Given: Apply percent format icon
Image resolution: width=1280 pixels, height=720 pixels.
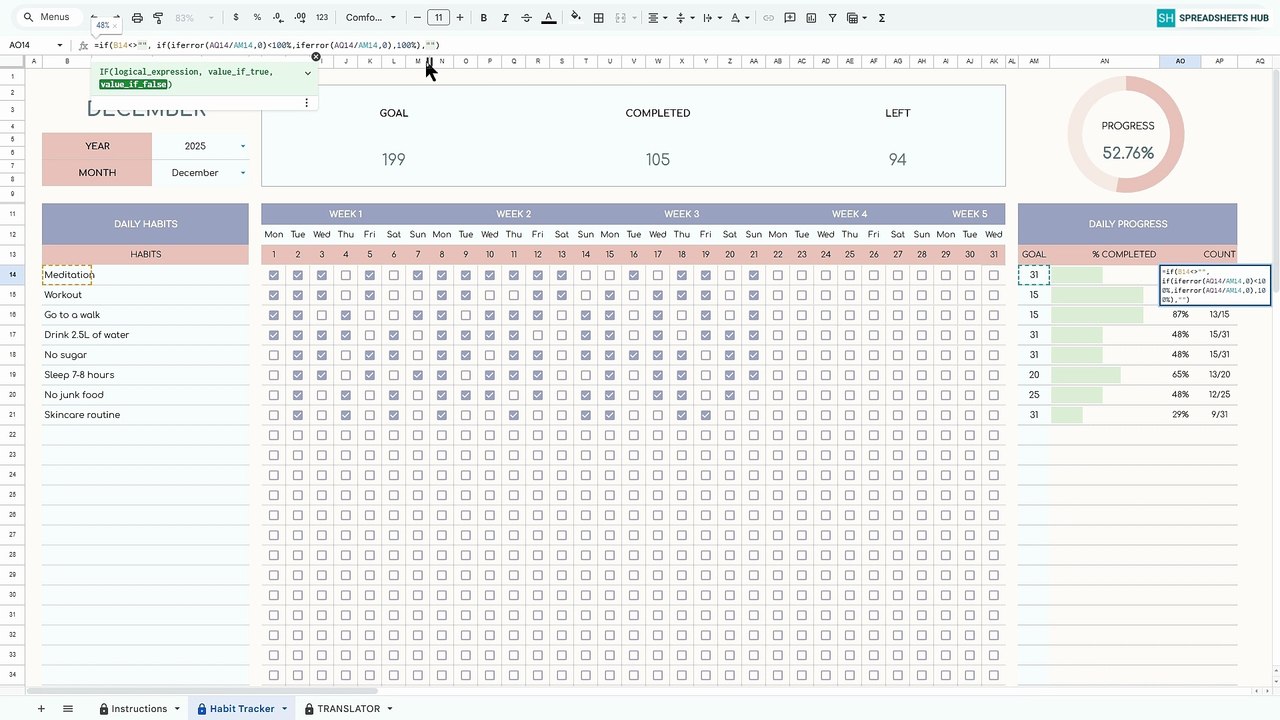Looking at the screenshot, I should coord(257,18).
